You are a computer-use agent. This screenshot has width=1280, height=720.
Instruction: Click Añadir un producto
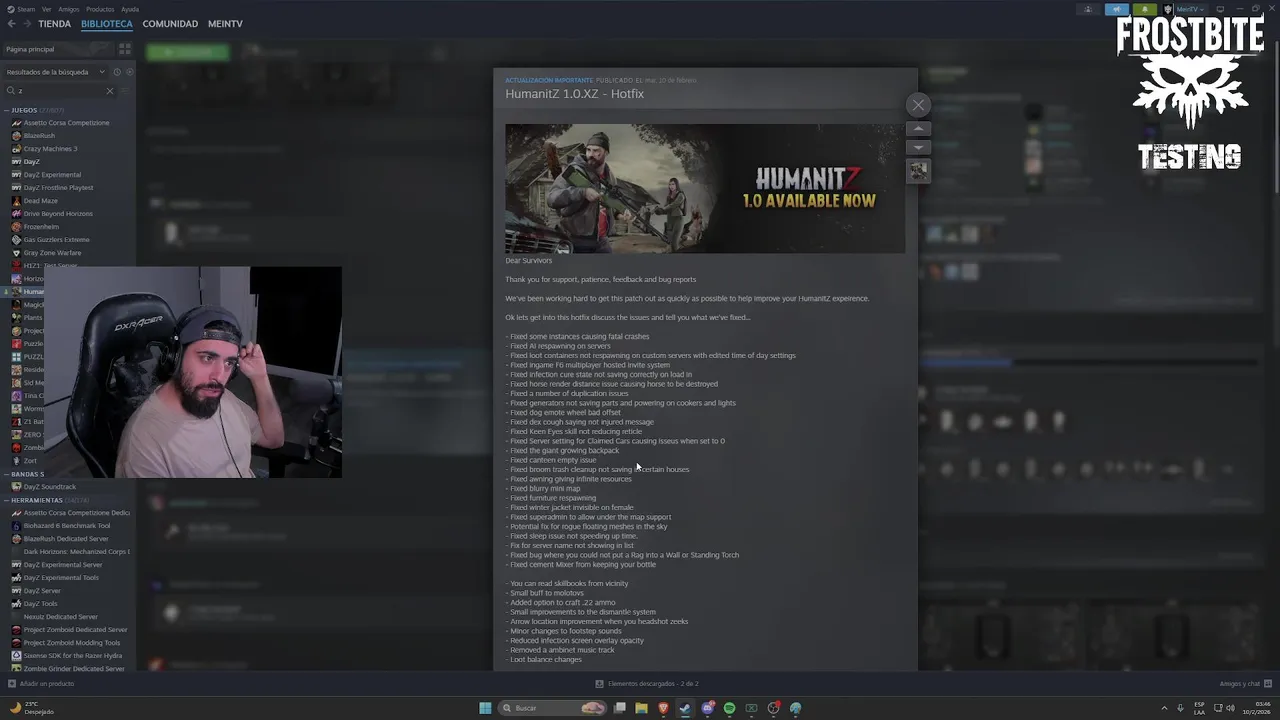[x=41, y=684]
